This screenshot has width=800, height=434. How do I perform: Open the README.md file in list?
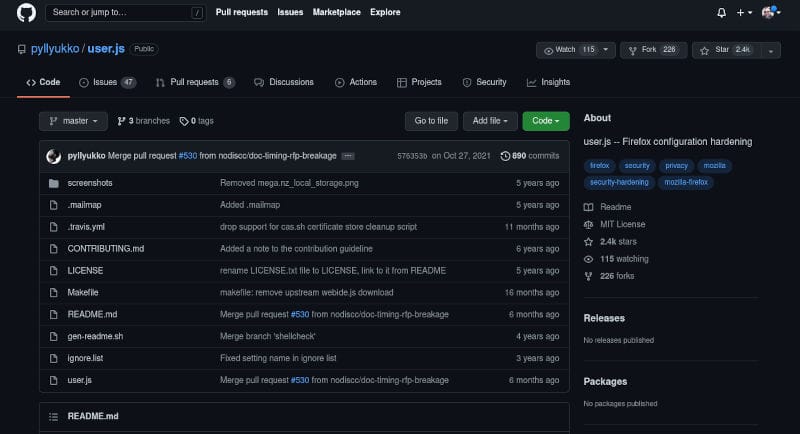point(92,315)
